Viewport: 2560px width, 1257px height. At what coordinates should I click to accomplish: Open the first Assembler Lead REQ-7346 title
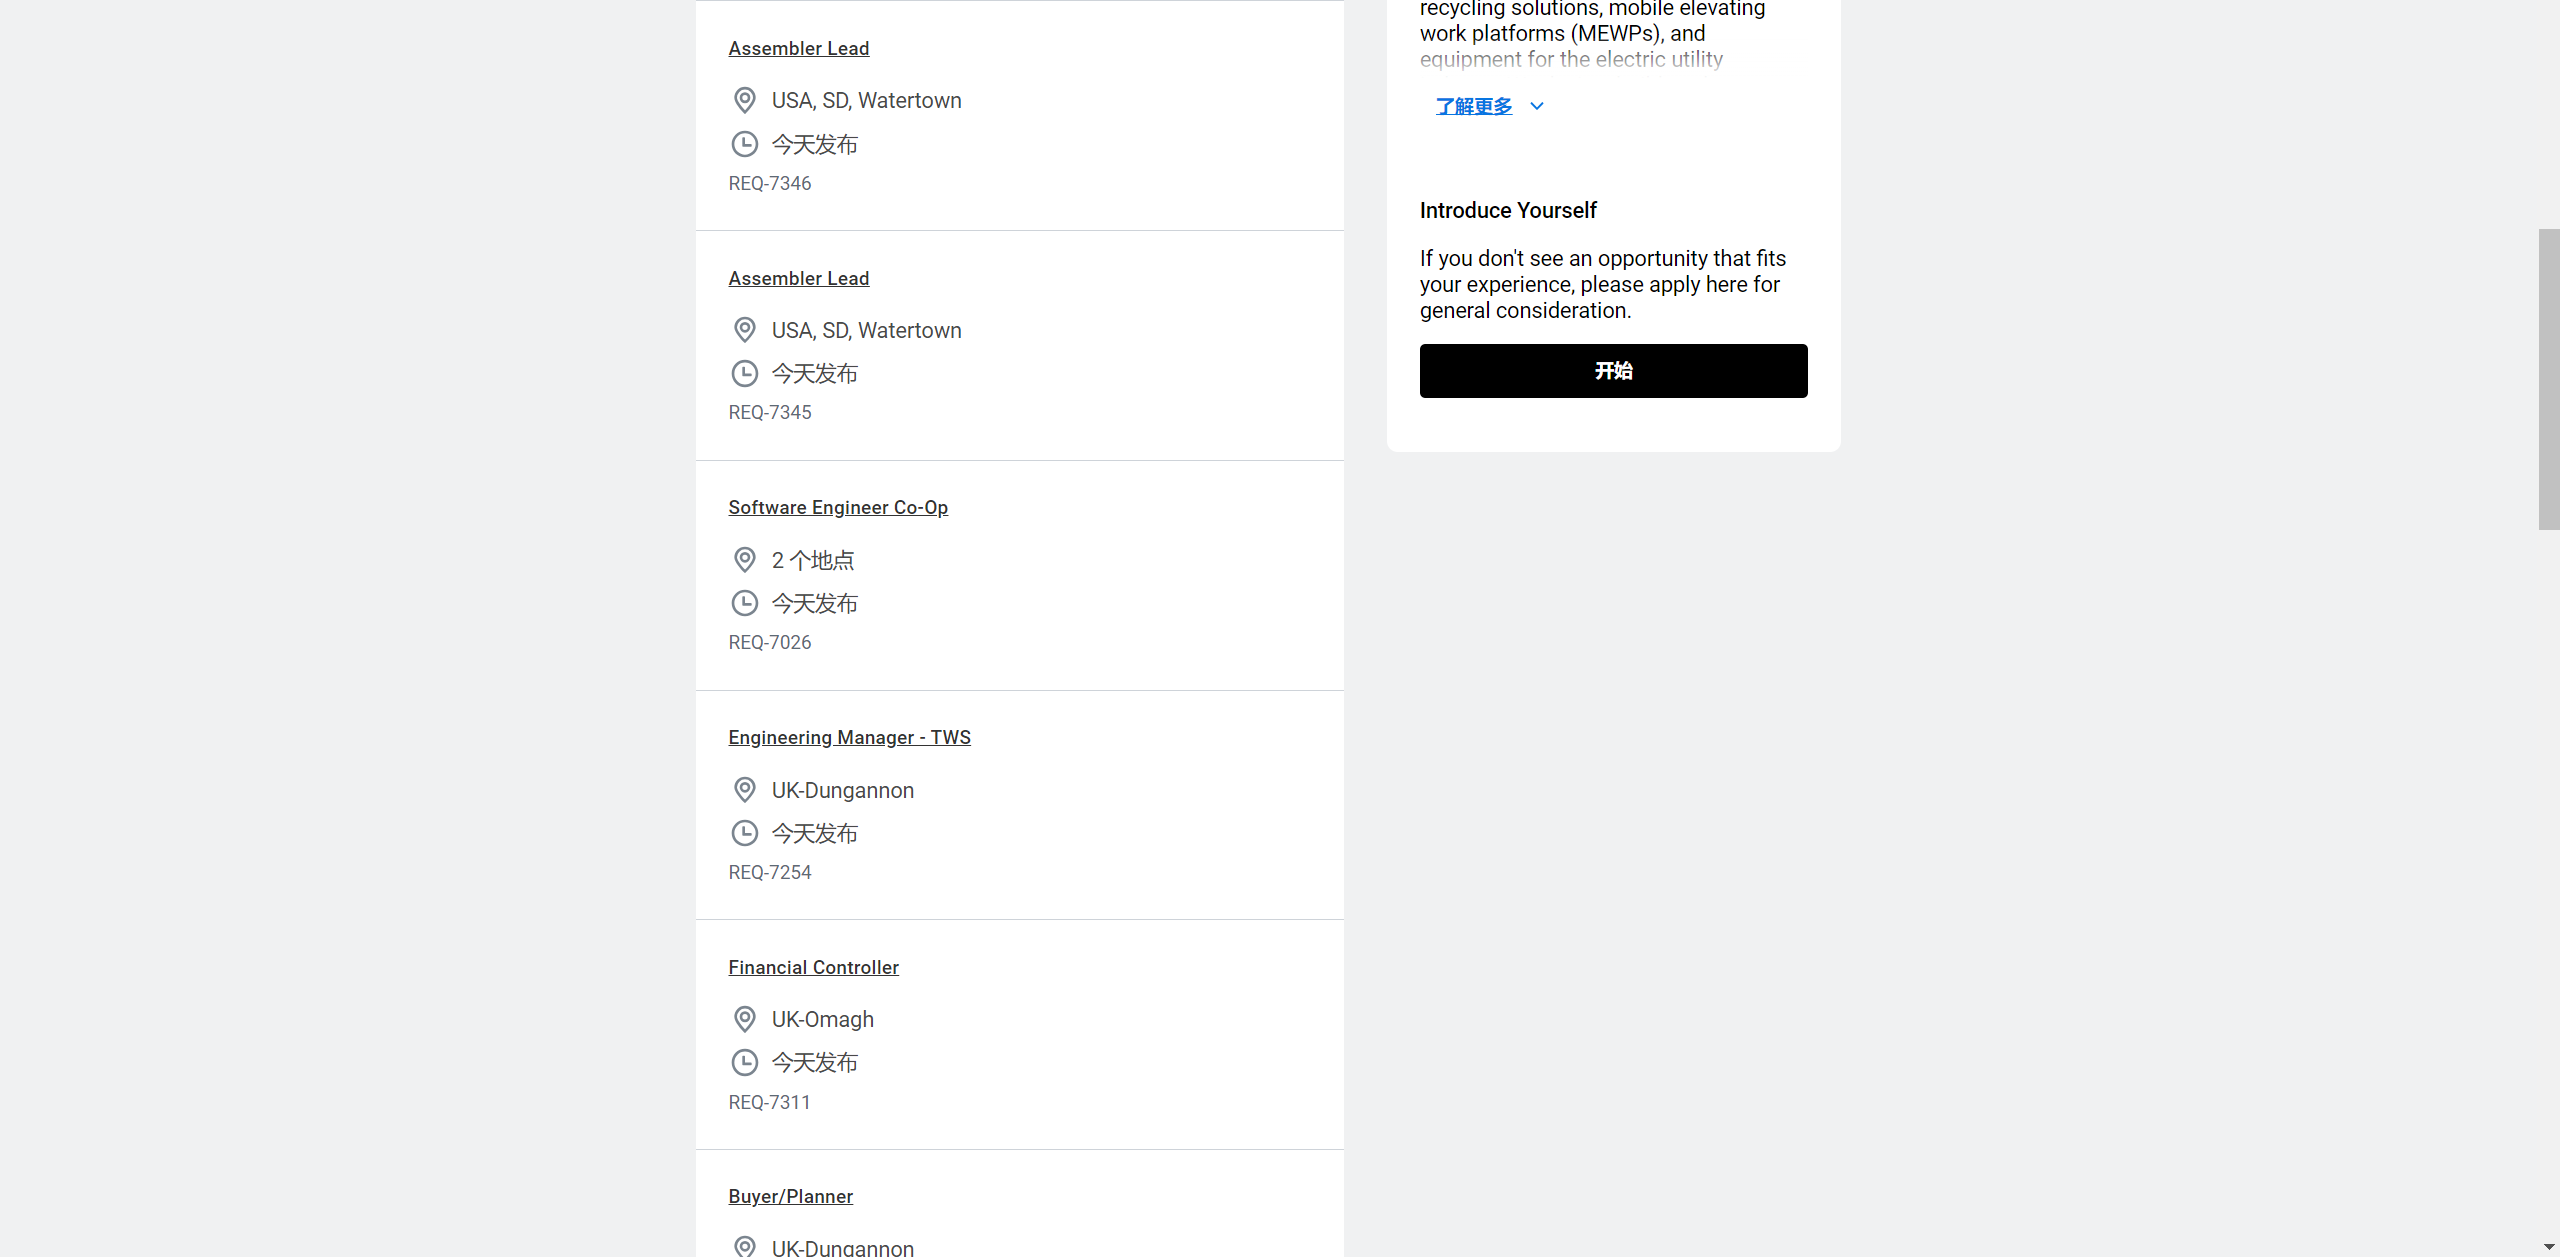click(798, 49)
